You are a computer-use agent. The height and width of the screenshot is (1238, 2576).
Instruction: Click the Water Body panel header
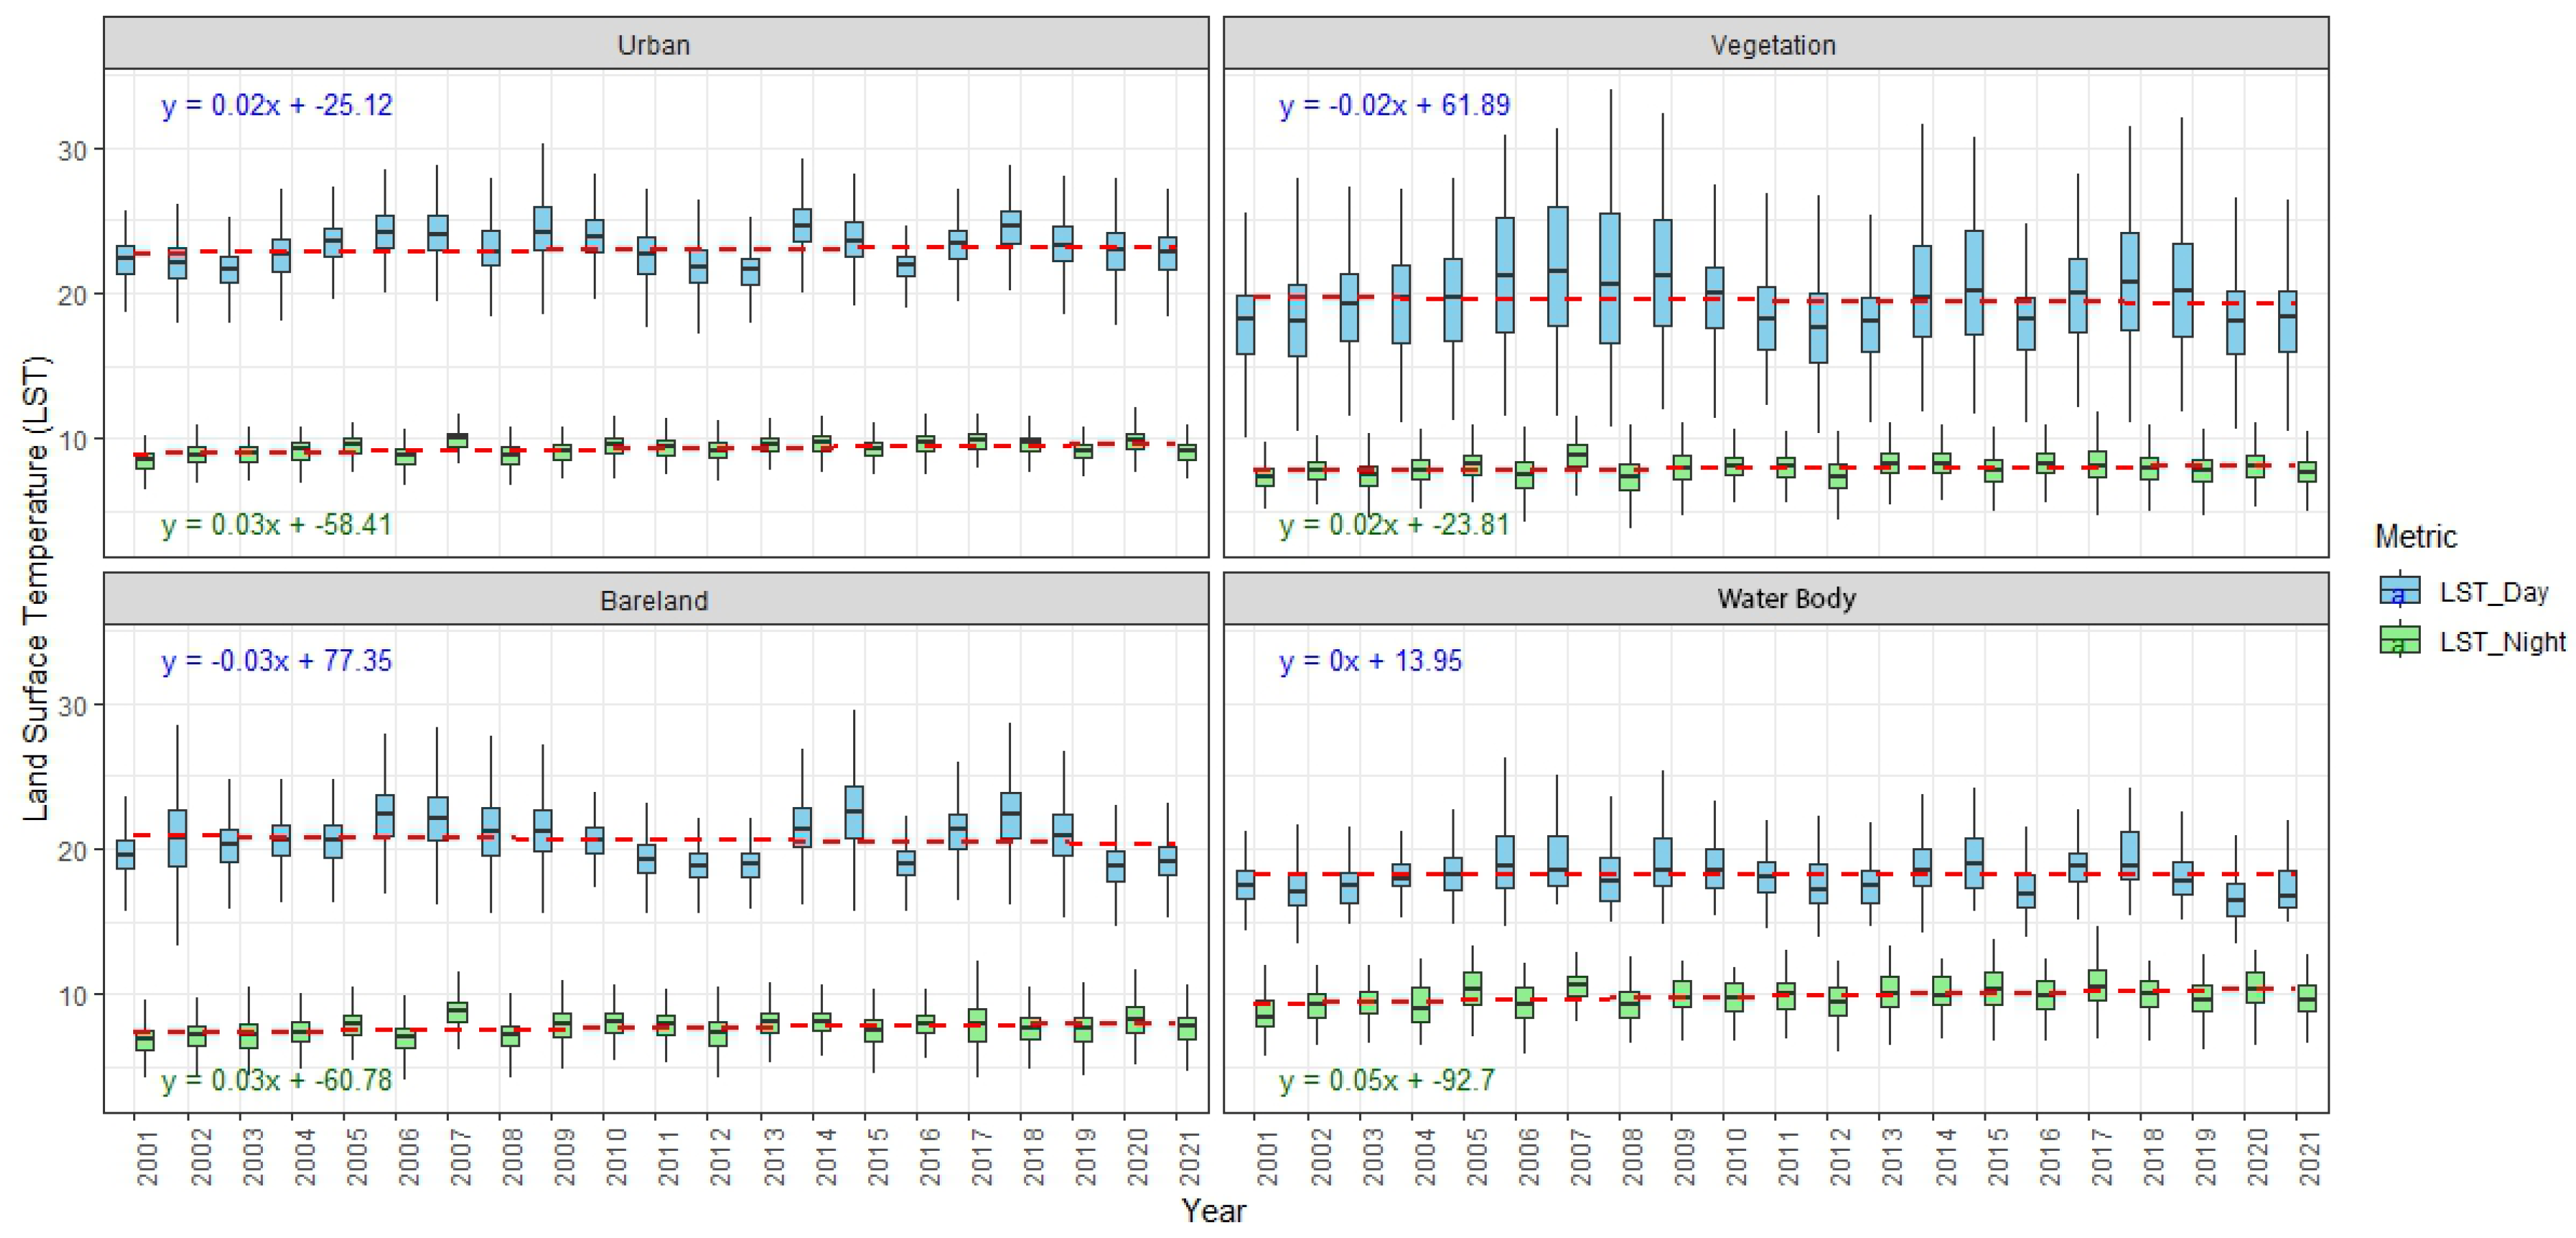pyautogui.click(x=1786, y=598)
